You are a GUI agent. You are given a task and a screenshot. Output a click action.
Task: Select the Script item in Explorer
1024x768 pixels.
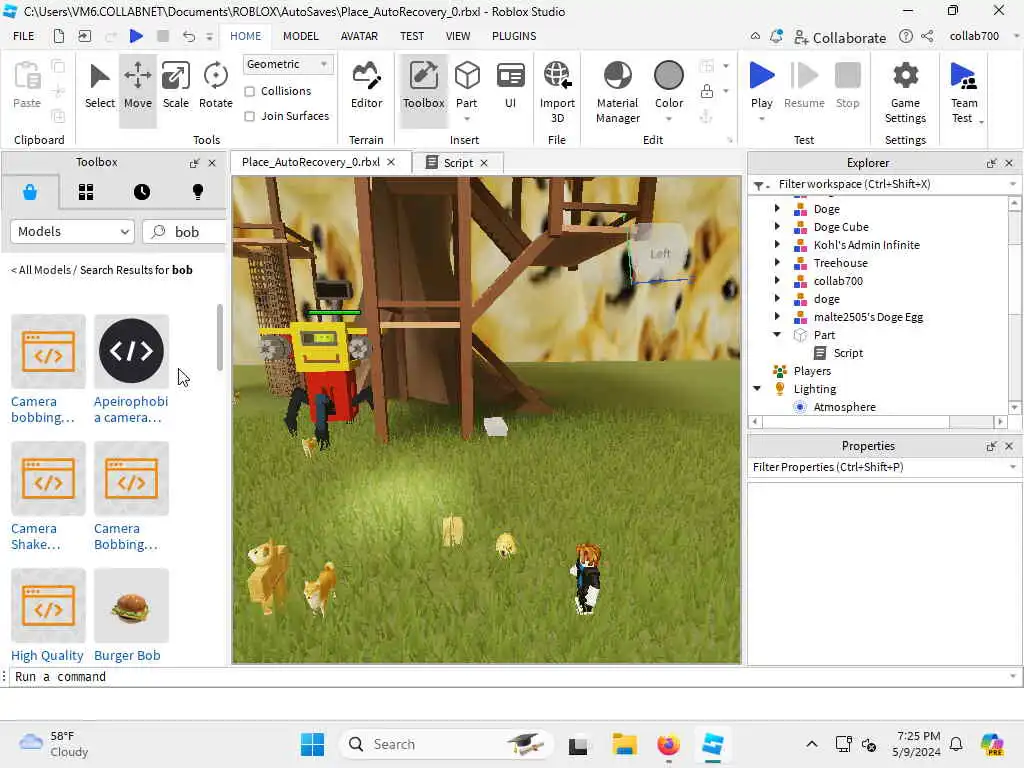[x=848, y=353]
